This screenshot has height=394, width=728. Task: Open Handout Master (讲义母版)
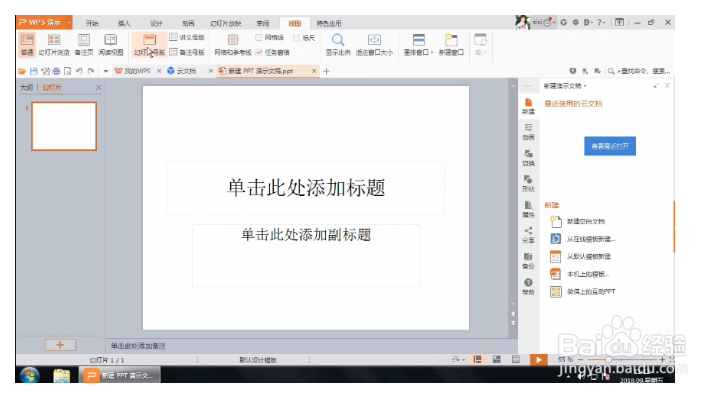click(x=187, y=37)
